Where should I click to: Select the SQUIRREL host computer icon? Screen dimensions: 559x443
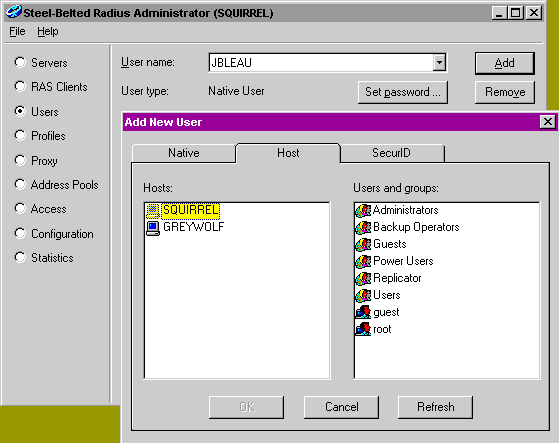(x=153, y=210)
